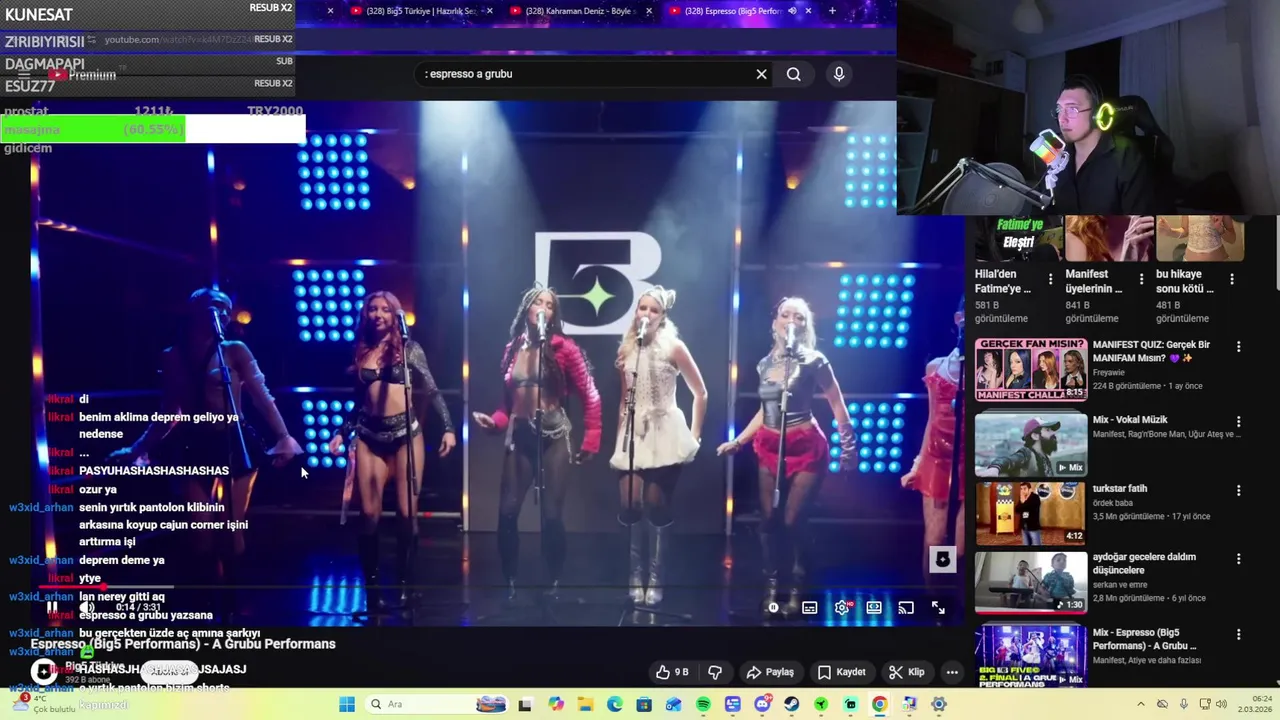Open Big5 Türkiye channel avatar
Image resolution: width=1280 pixels, height=720 pixels.
tap(43, 672)
